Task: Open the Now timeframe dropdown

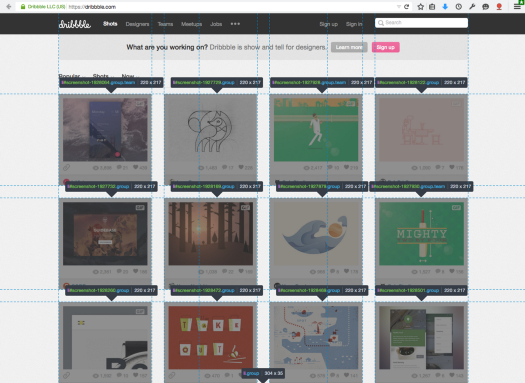Action: click(x=130, y=76)
